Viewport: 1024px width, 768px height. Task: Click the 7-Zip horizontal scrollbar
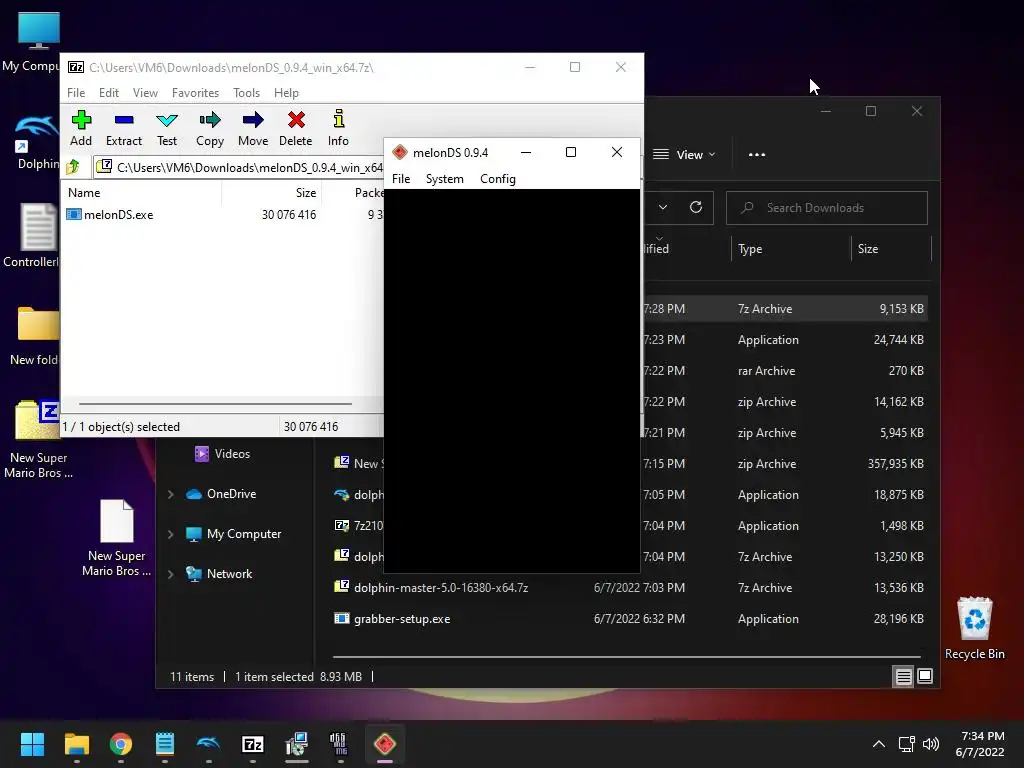click(x=215, y=404)
